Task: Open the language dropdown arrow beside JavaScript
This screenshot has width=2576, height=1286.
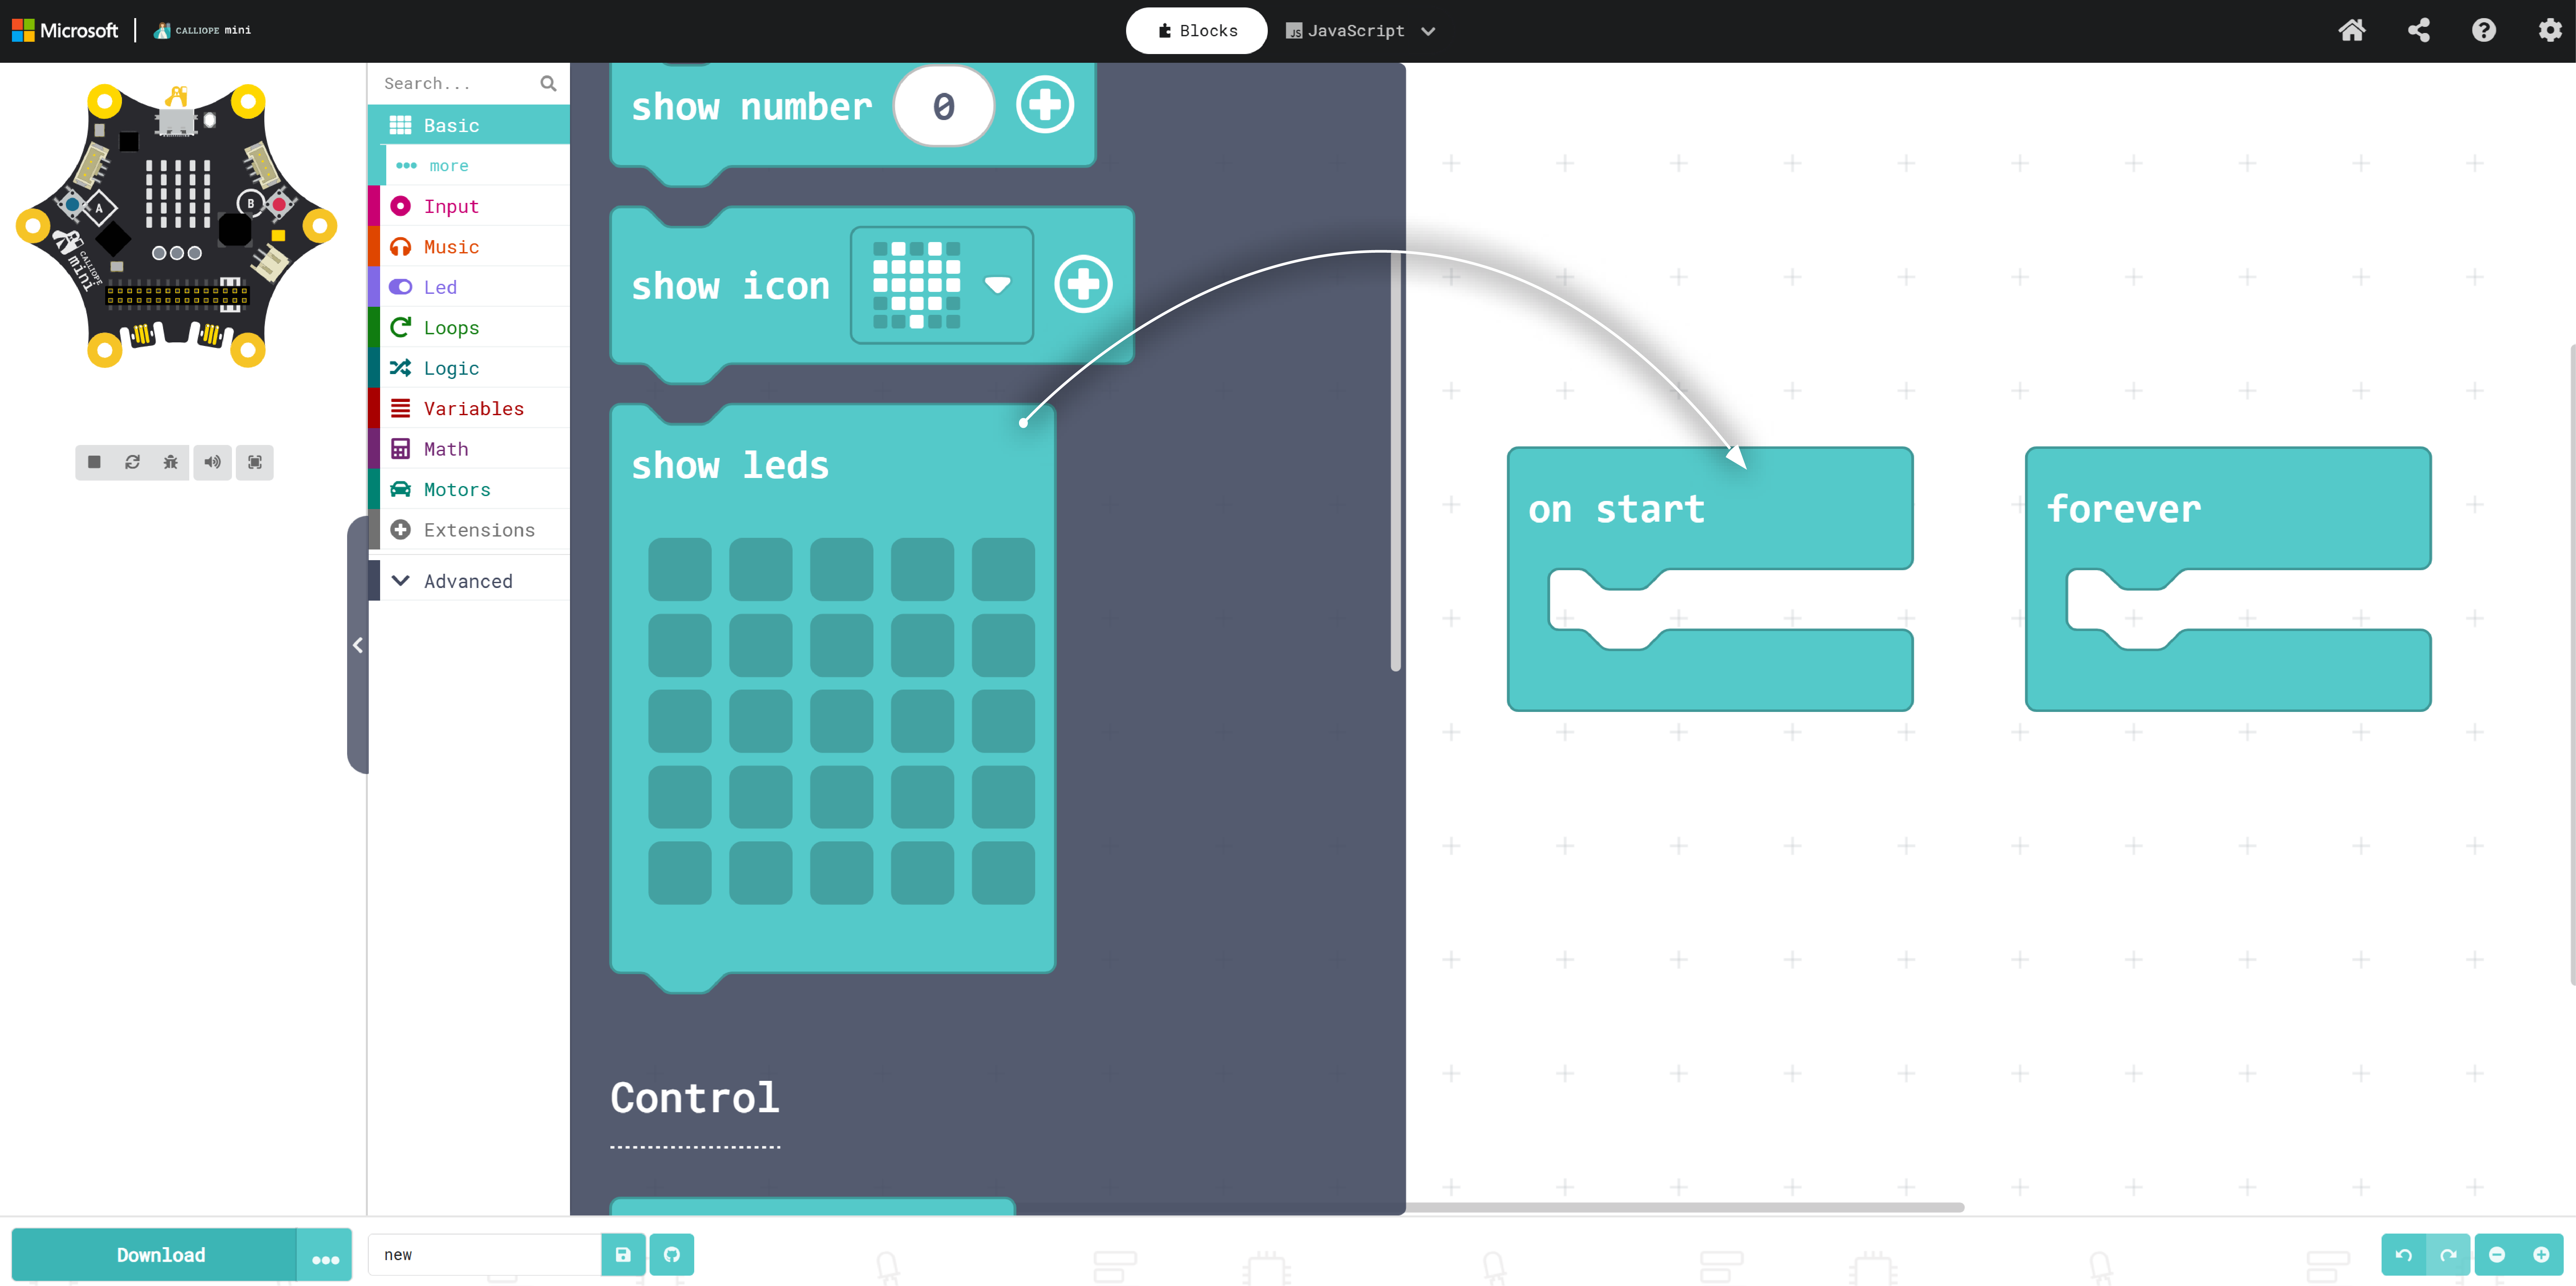Action: [x=1428, y=31]
